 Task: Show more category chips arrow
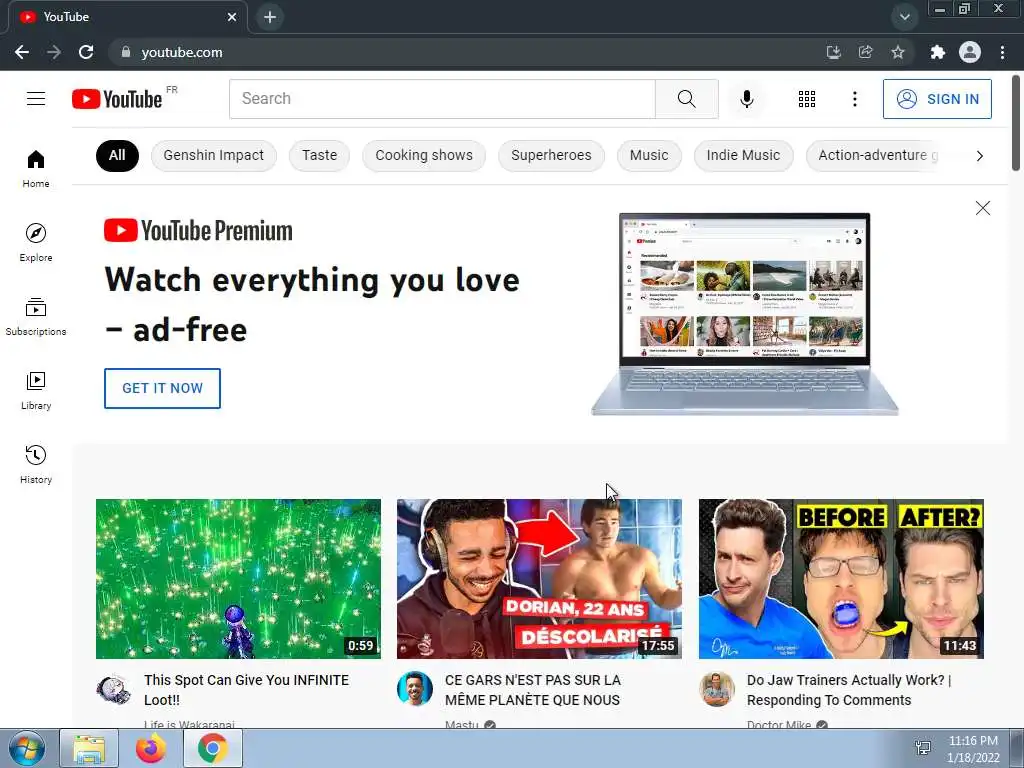point(979,155)
